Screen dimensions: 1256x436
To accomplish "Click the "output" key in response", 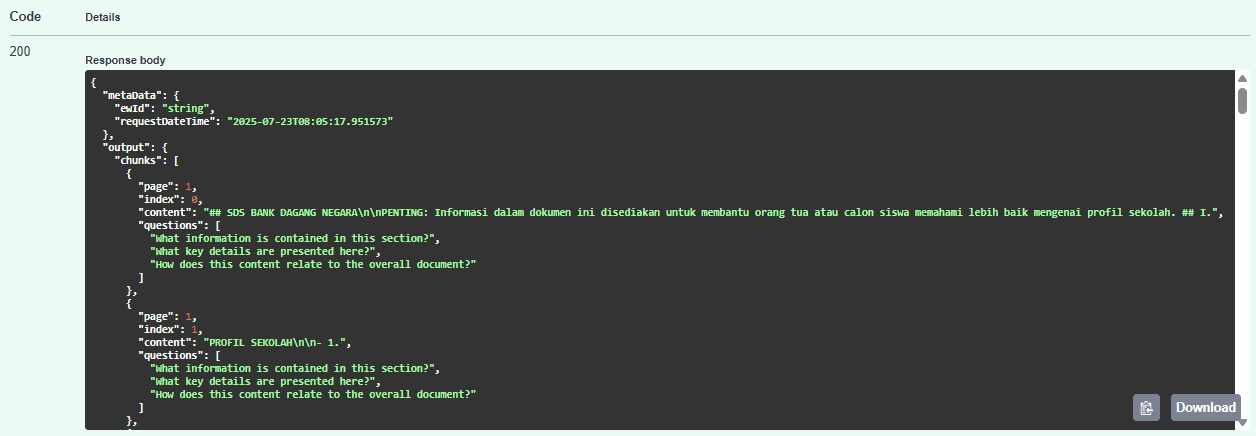I will point(127,147).
